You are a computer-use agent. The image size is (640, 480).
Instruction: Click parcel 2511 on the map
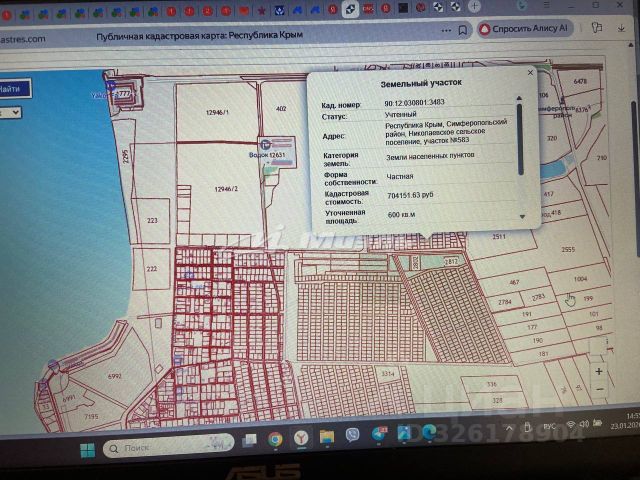coord(499,236)
